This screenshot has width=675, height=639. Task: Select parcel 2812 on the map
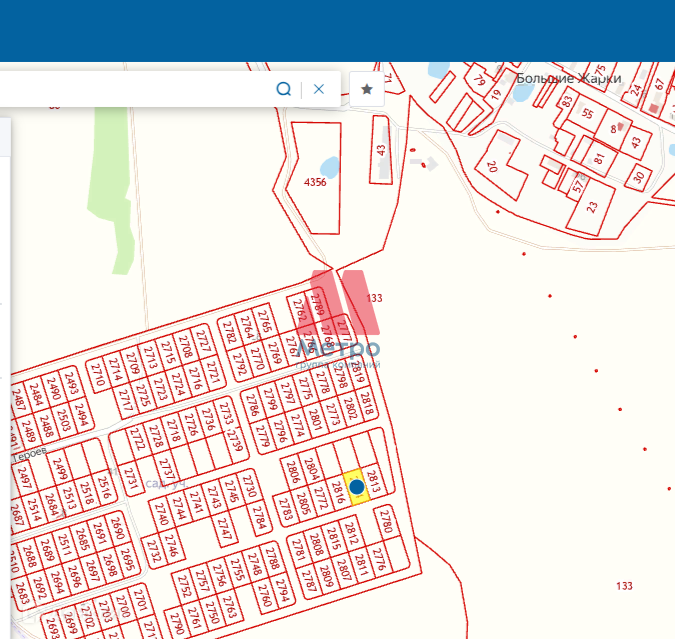coord(351,533)
